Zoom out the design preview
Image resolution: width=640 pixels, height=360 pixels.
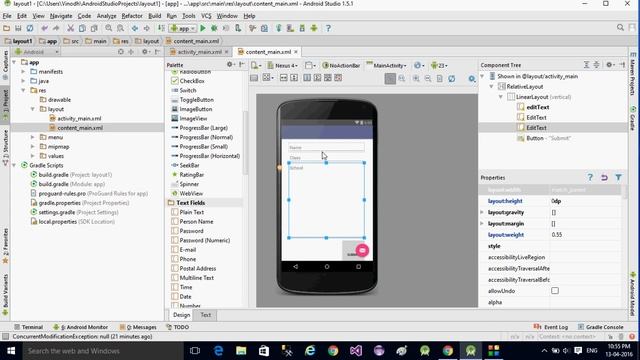point(428,78)
